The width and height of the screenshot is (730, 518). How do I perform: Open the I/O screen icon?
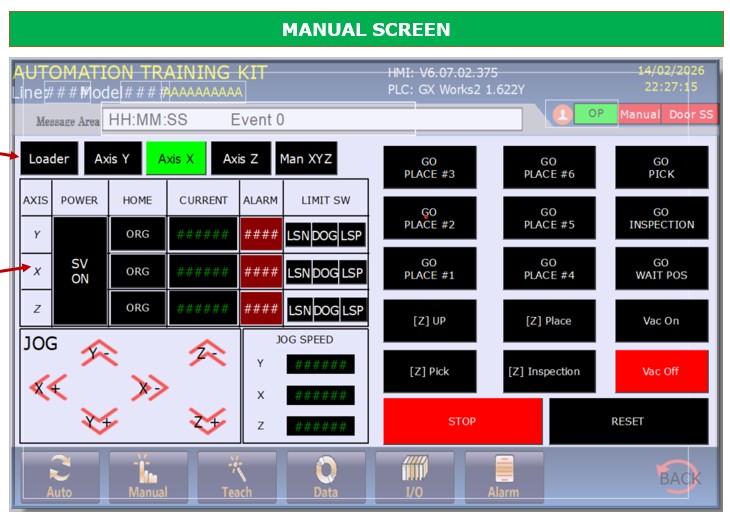pos(414,477)
